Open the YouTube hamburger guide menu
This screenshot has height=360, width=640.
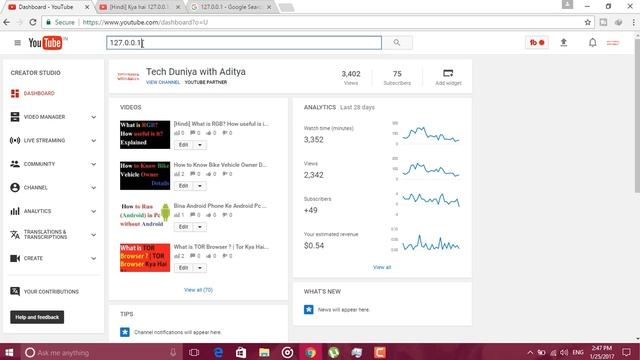click(x=18, y=43)
